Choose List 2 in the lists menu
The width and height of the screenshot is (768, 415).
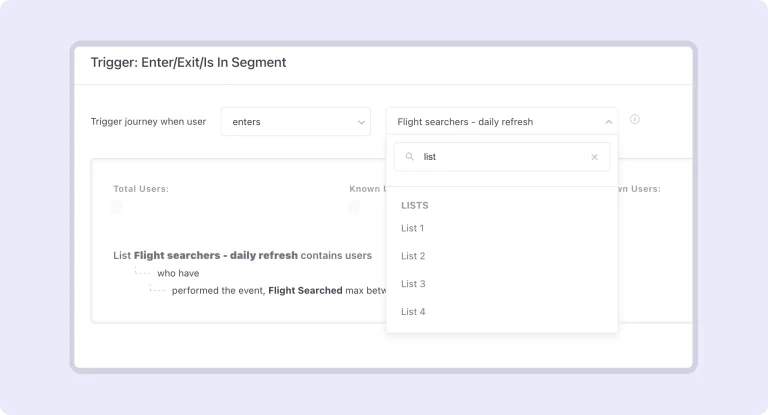click(x=413, y=256)
